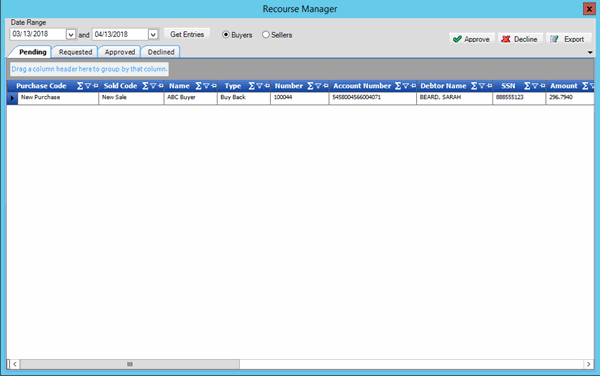Pin the Number column

pyautogui.click(x=326, y=86)
